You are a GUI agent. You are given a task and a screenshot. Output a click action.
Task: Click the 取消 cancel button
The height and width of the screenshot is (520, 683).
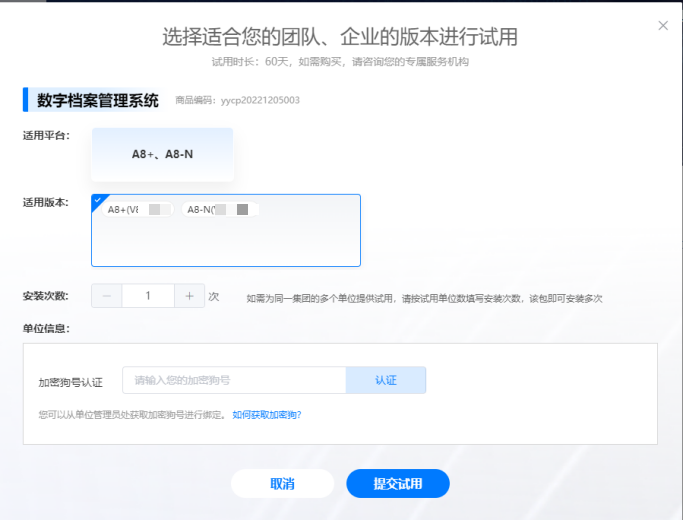(x=282, y=483)
